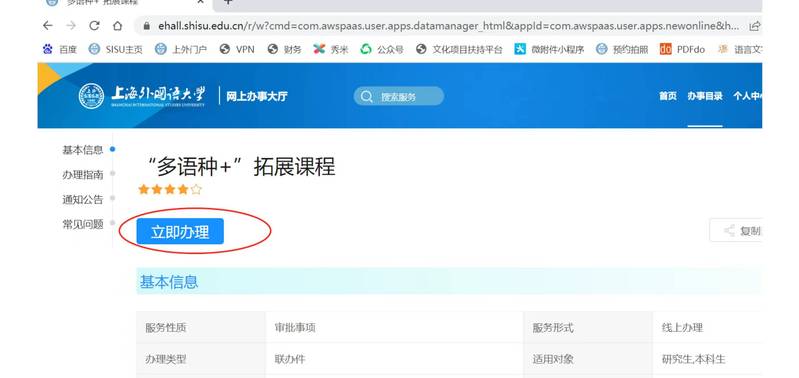Open the SISU主页 bookmark

click(x=116, y=49)
